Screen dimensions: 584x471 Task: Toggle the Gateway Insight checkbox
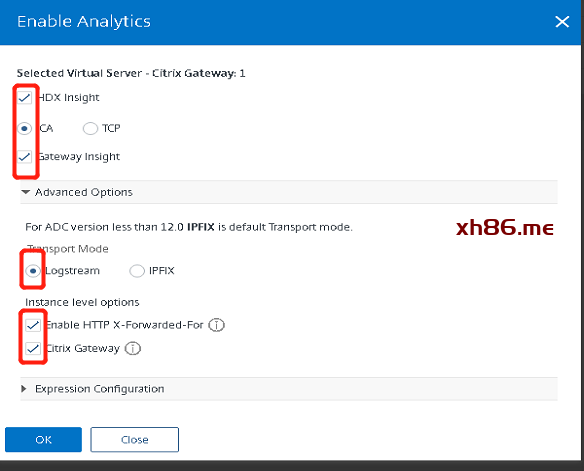tap(25, 157)
